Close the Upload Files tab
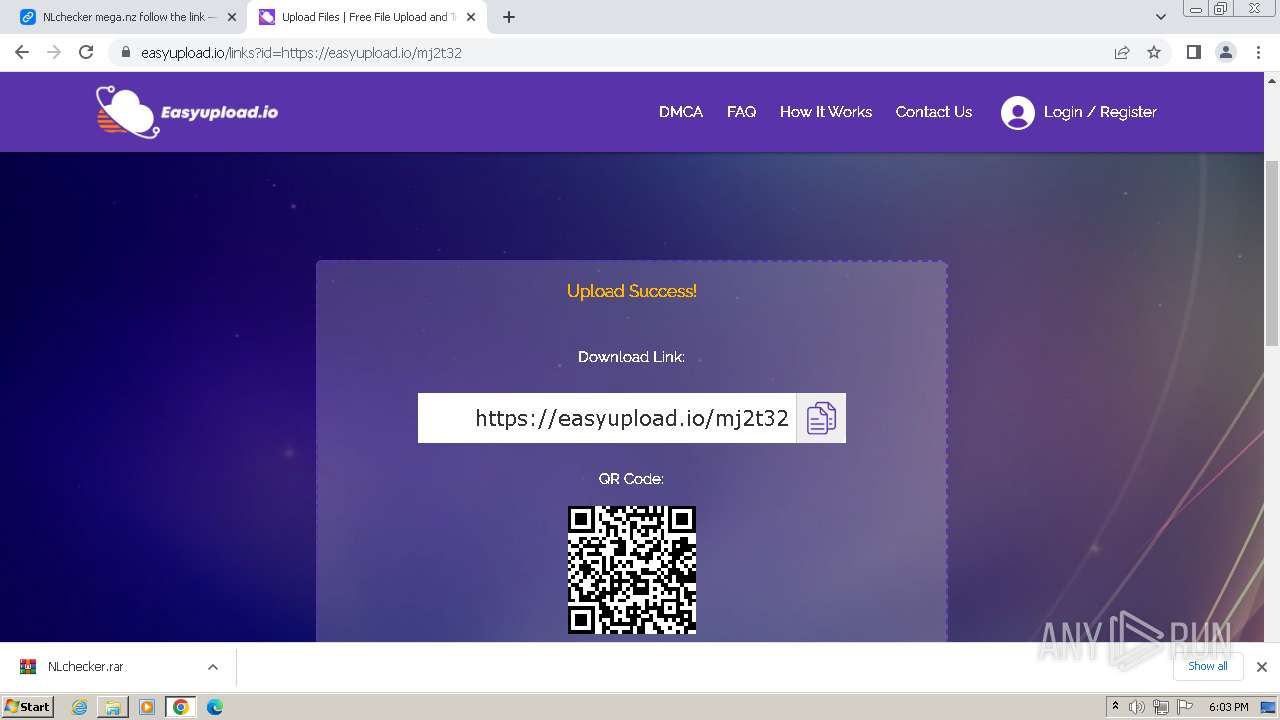 (471, 17)
